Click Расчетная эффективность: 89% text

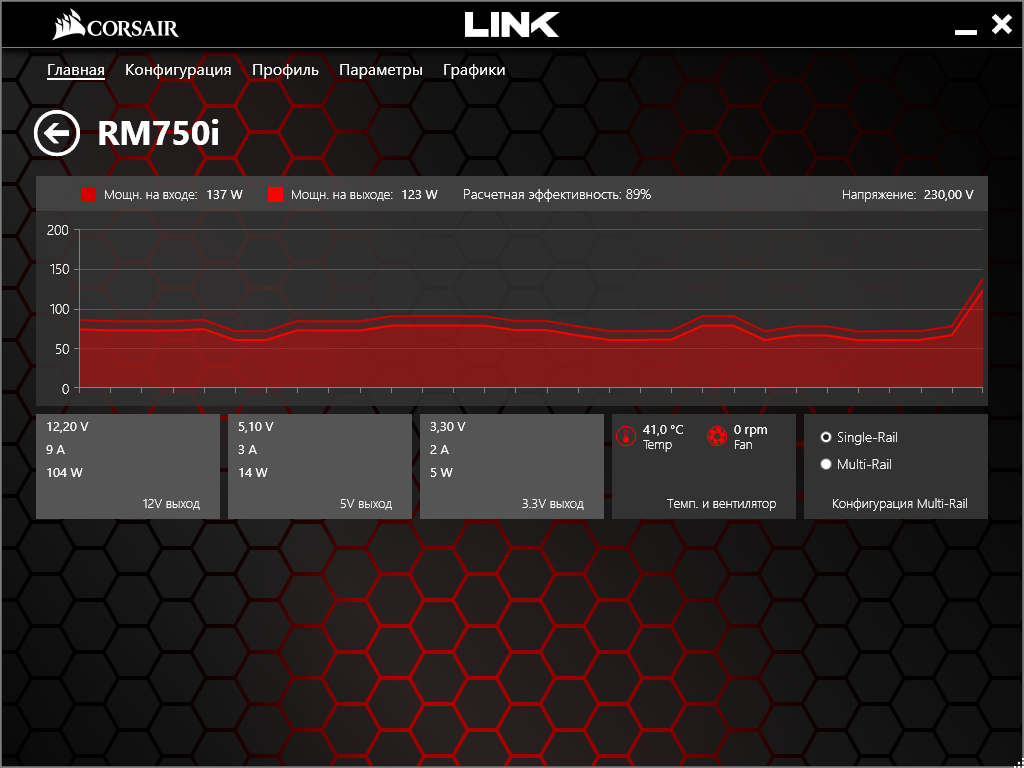click(x=557, y=195)
